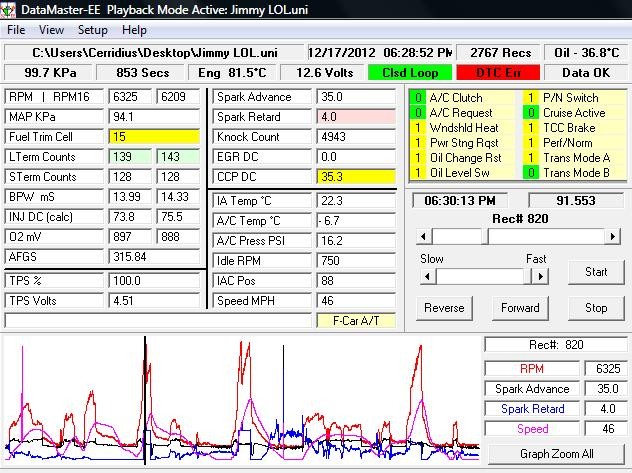Click the Fuel Trim Cell value 15

click(x=154, y=137)
